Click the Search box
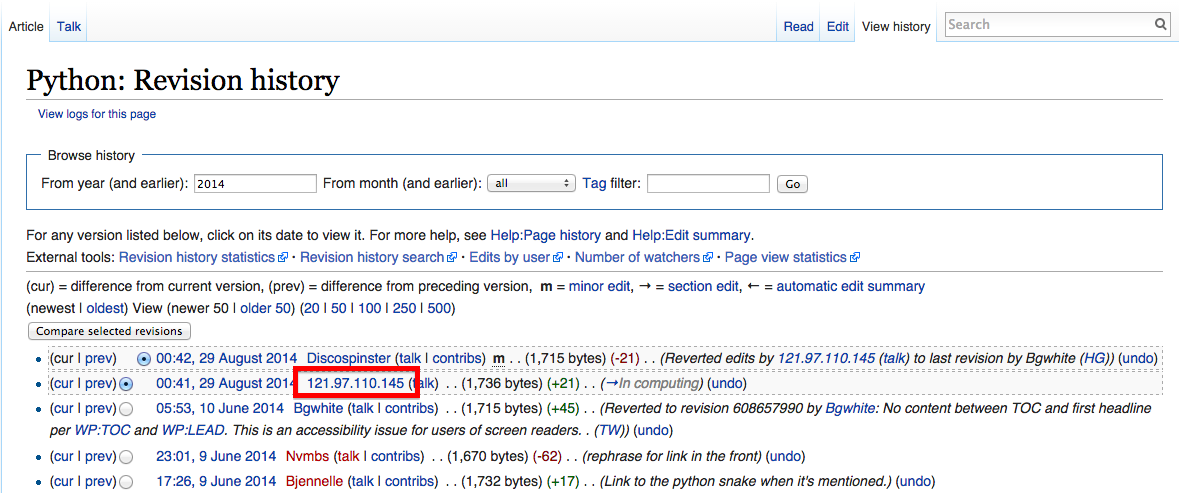This screenshot has height=493, width=1179. click(1047, 24)
